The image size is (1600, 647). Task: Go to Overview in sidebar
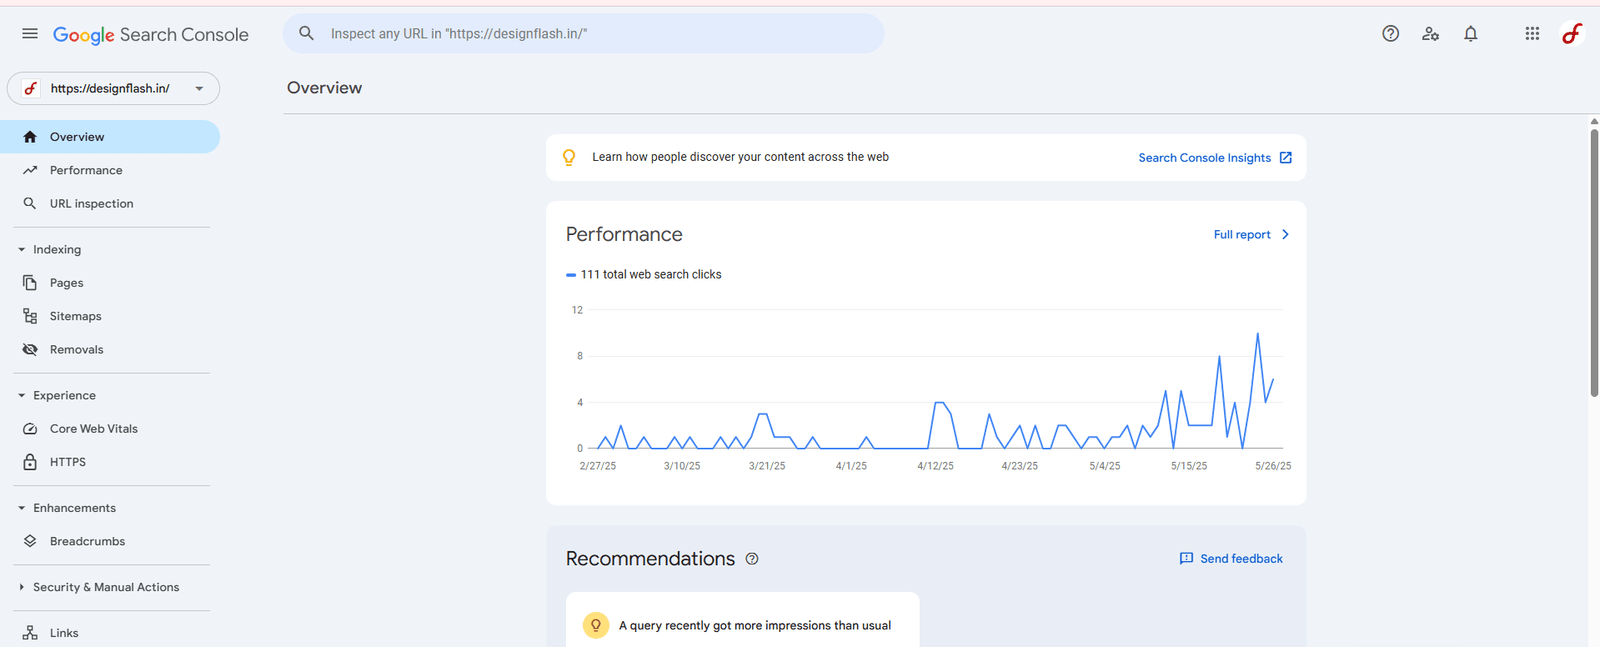[x=109, y=137]
